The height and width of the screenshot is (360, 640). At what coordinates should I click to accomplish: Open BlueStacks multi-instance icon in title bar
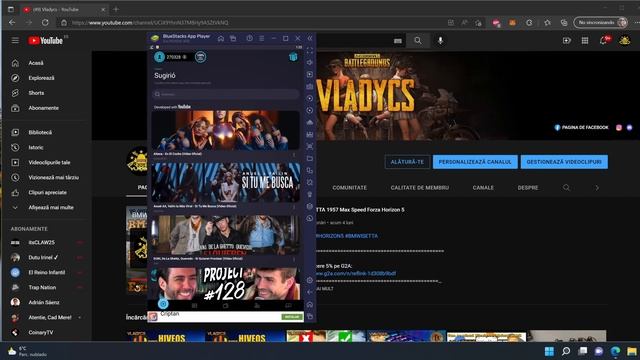233,38
